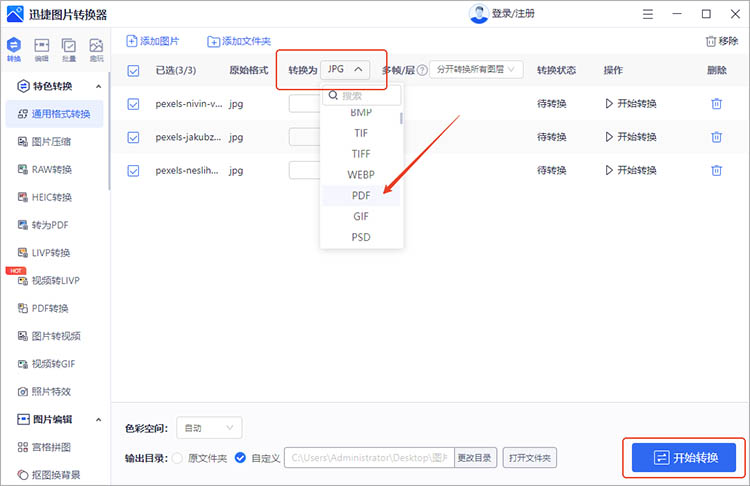Open 视频转GIF in sidebar
750x486 pixels.
coord(46,364)
